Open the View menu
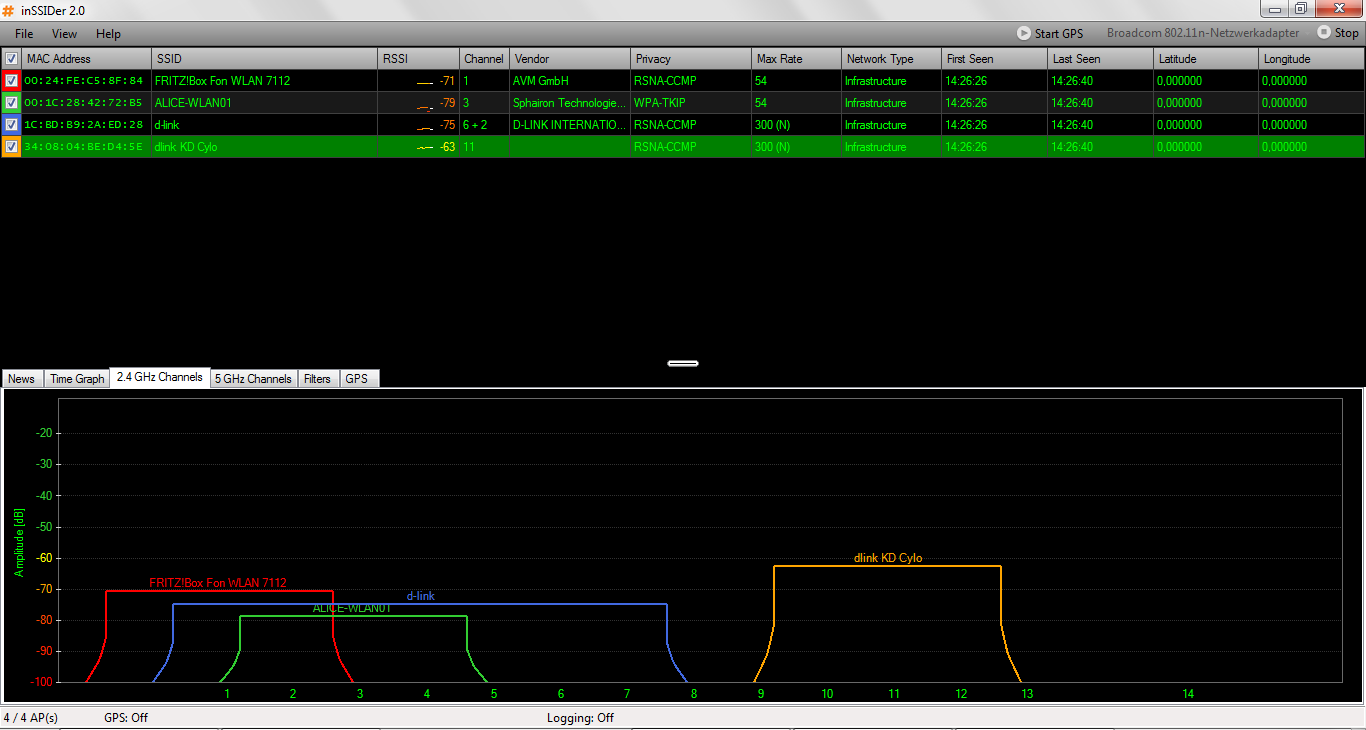The image size is (1366, 730). pyautogui.click(x=64, y=34)
